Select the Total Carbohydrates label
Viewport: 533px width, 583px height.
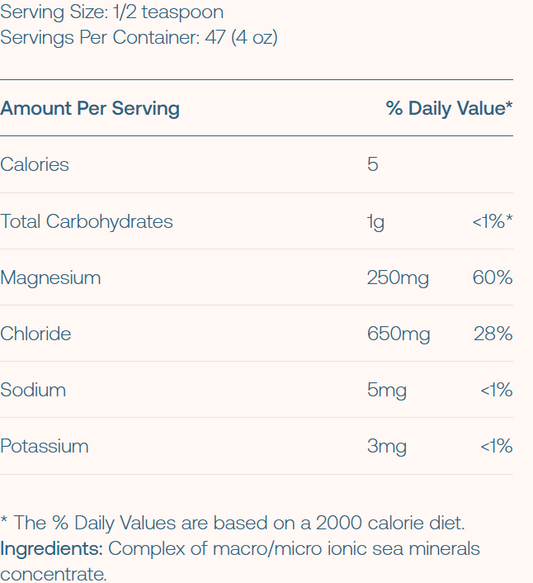coord(87,222)
